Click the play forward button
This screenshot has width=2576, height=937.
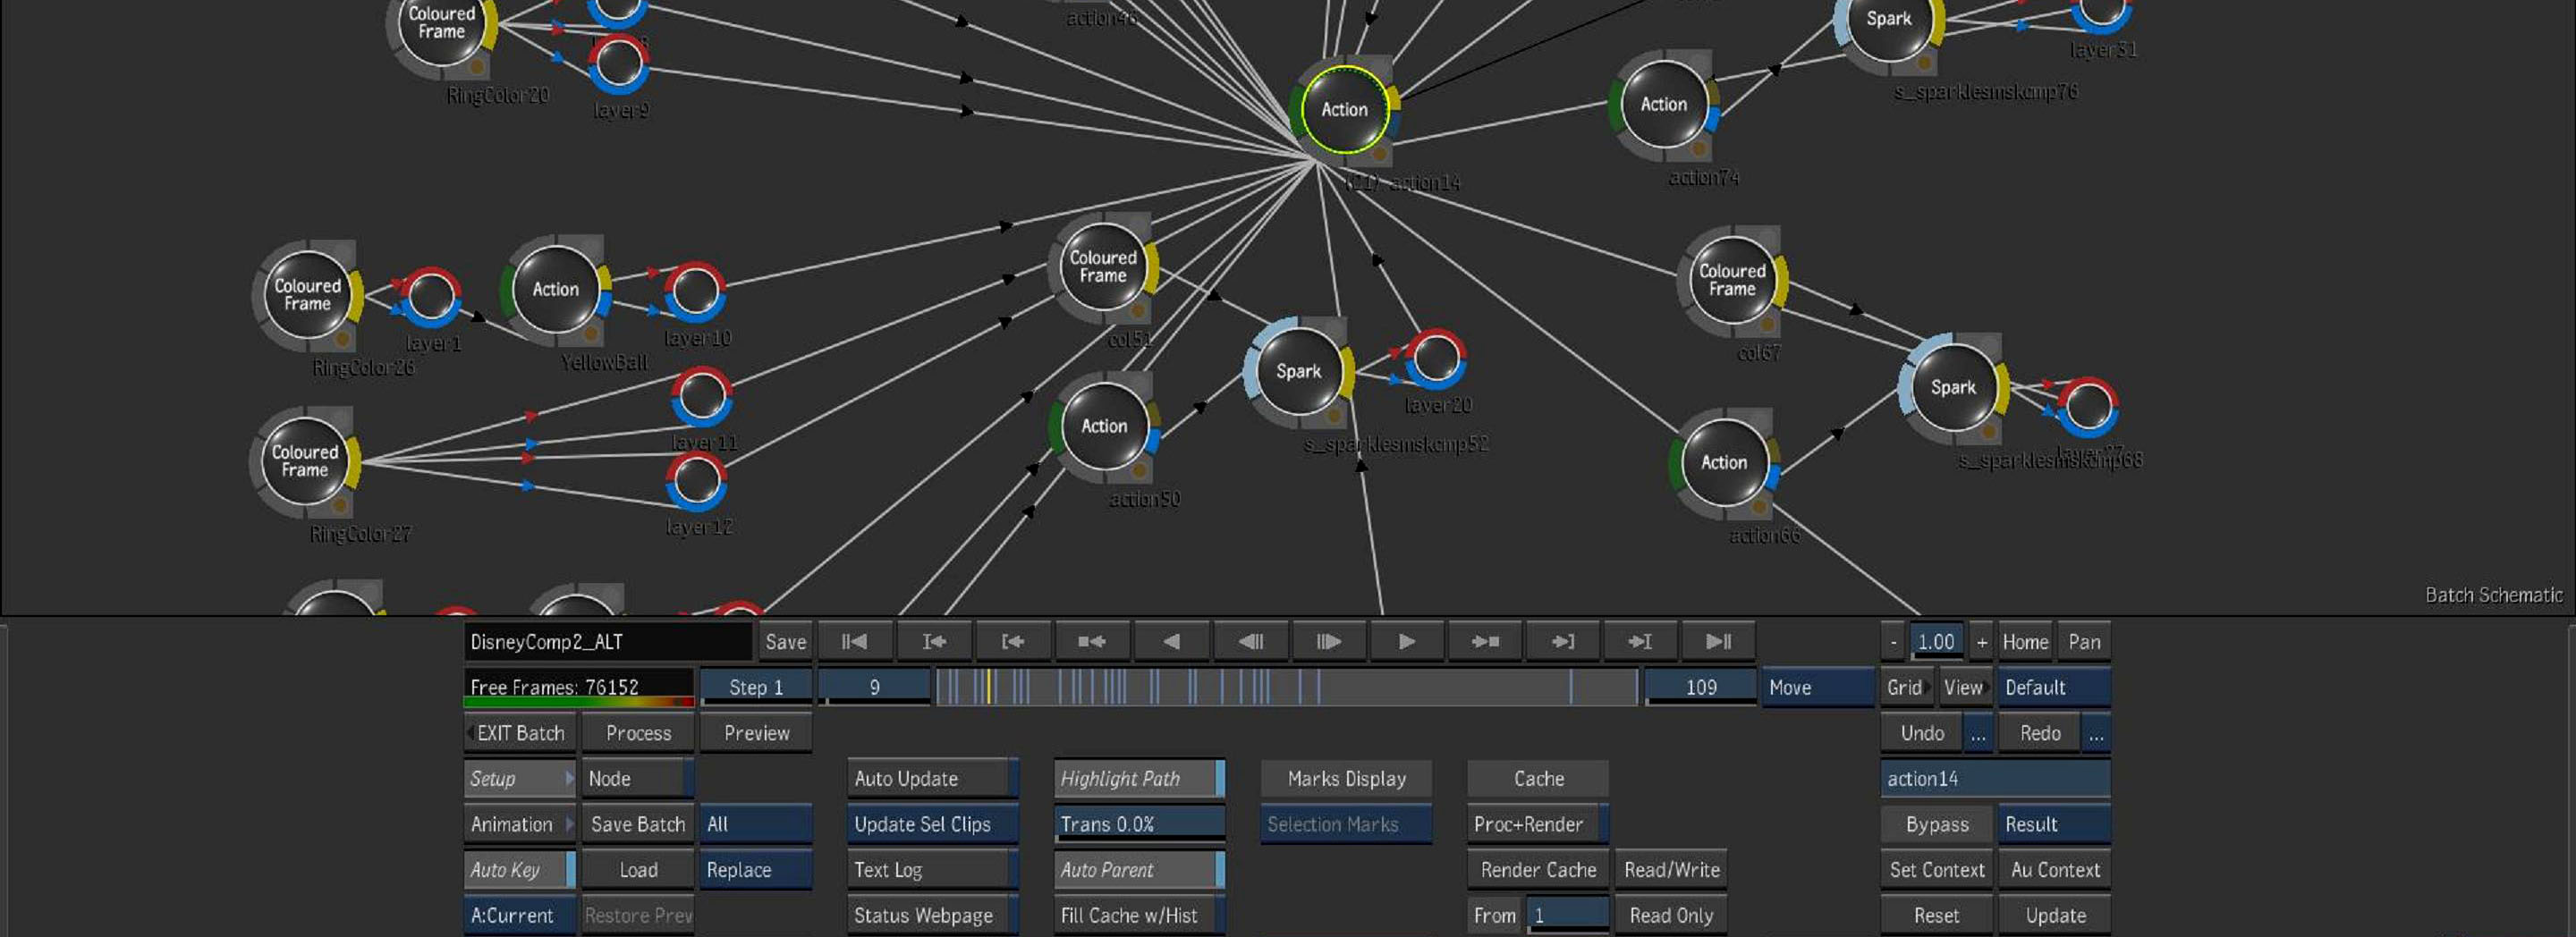pyautogui.click(x=1406, y=642)
